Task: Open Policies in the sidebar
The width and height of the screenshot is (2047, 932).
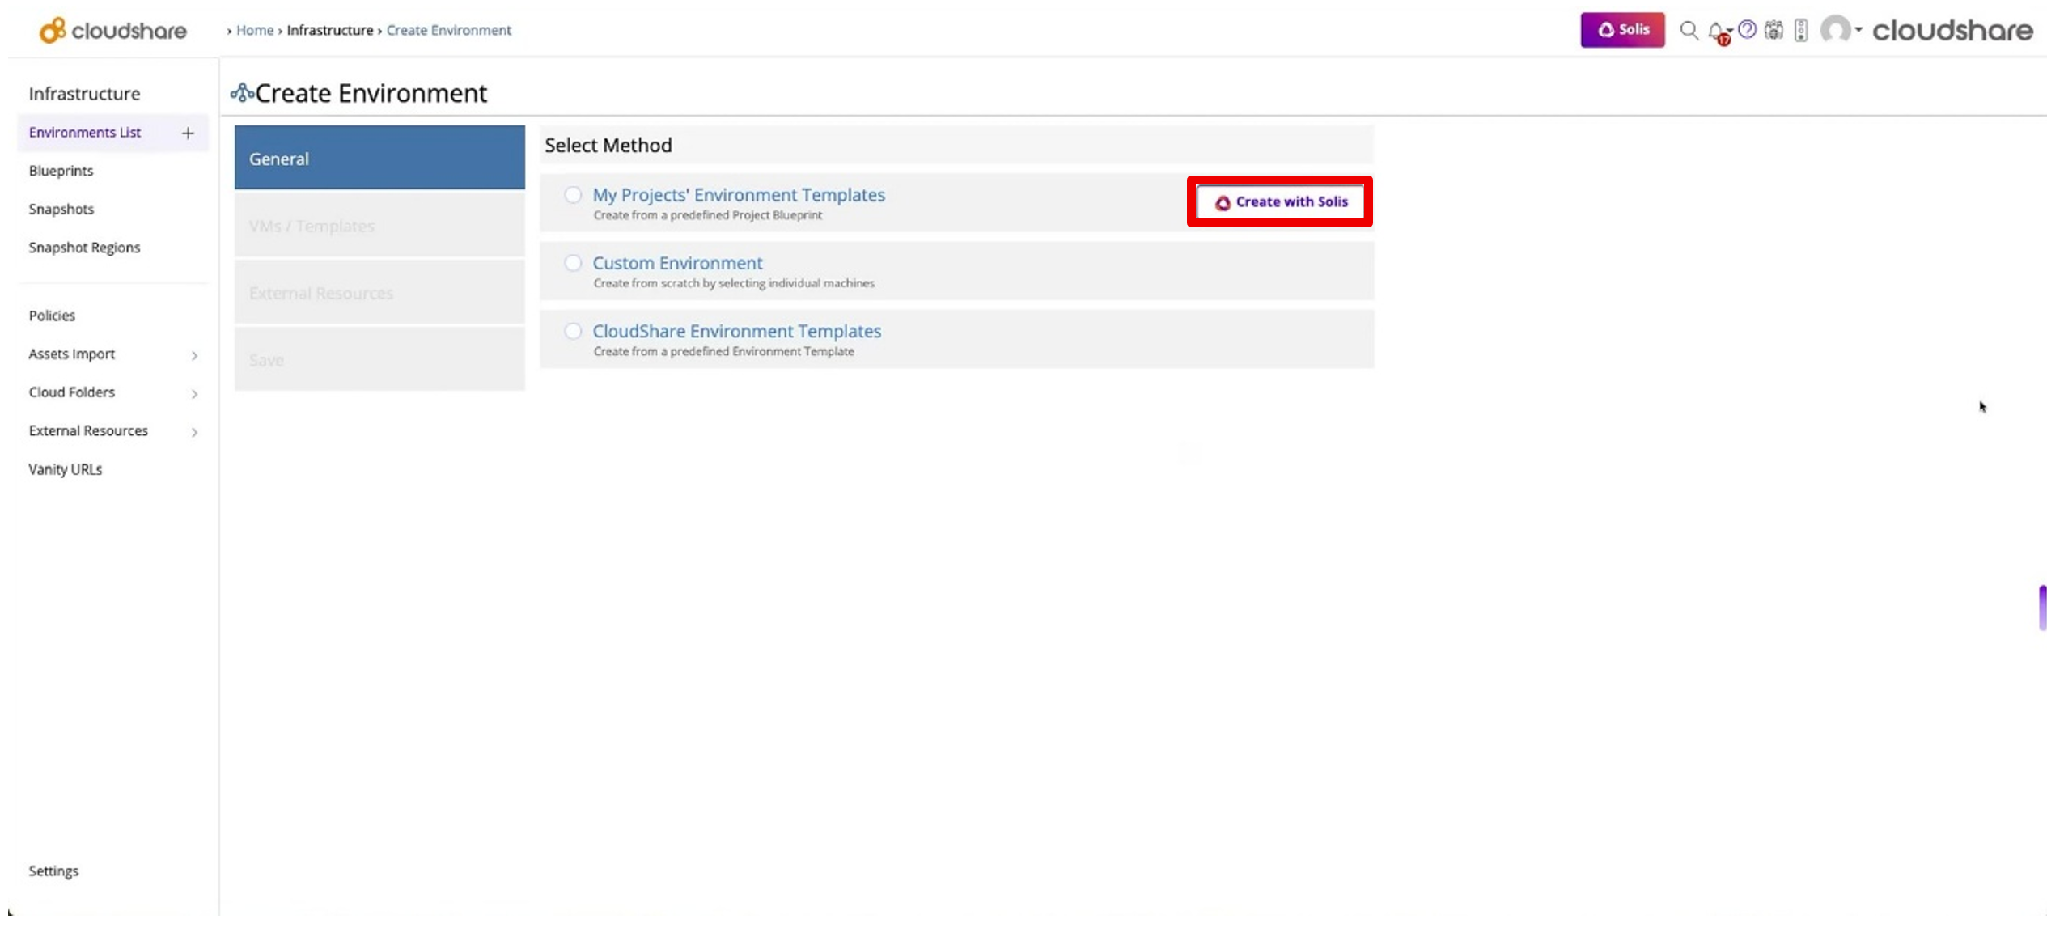Action: coord(52,316)
